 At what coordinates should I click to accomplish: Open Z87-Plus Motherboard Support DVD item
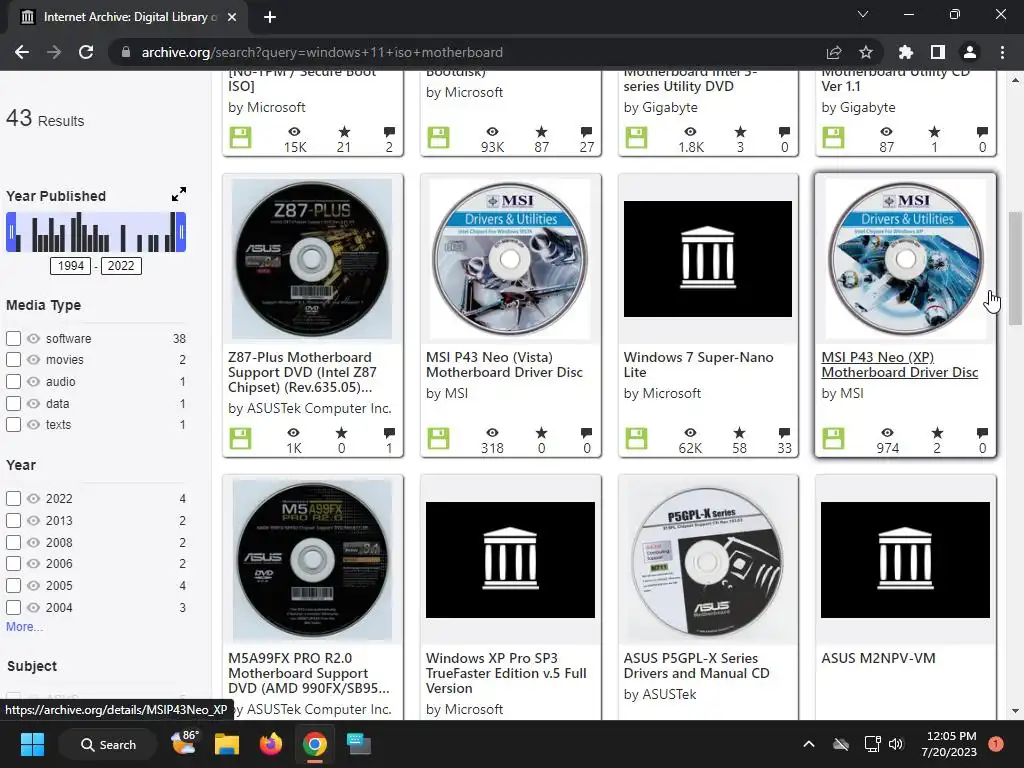click(302, 372)
